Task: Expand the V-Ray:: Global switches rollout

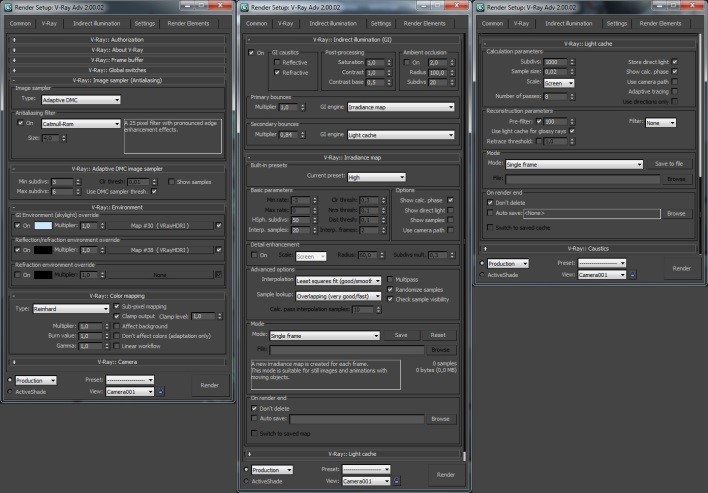Action: point(117,70)
